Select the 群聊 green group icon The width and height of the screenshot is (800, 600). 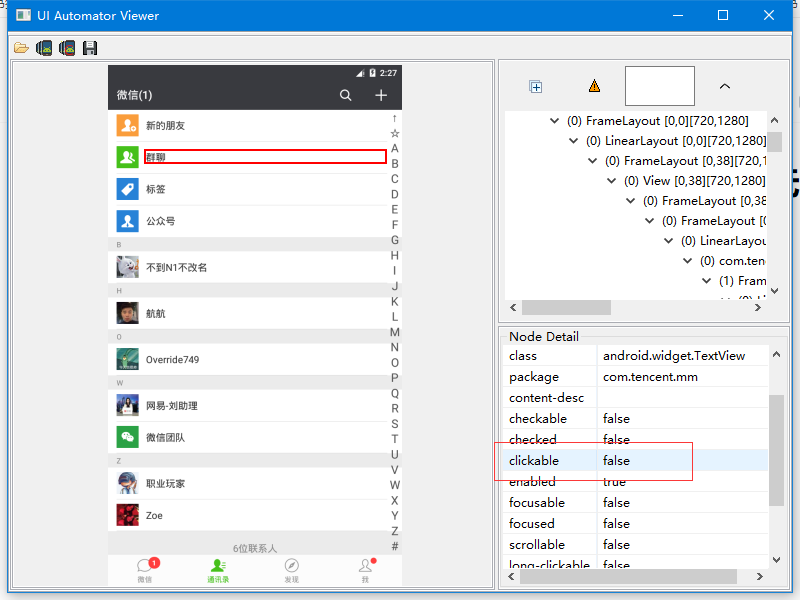pyautogui.click(x=128, y=157)
